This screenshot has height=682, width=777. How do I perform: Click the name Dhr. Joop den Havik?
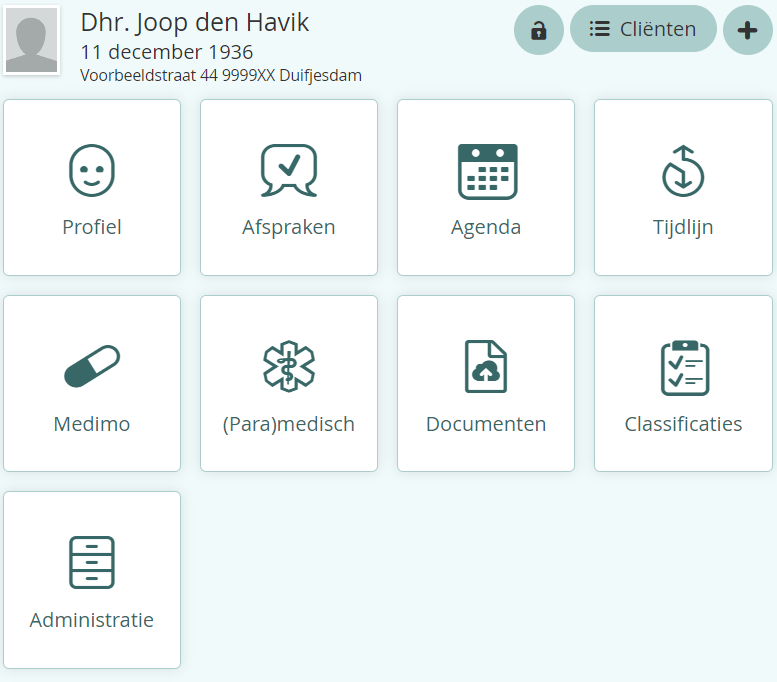pyautogui.click(x=195, y=23)
